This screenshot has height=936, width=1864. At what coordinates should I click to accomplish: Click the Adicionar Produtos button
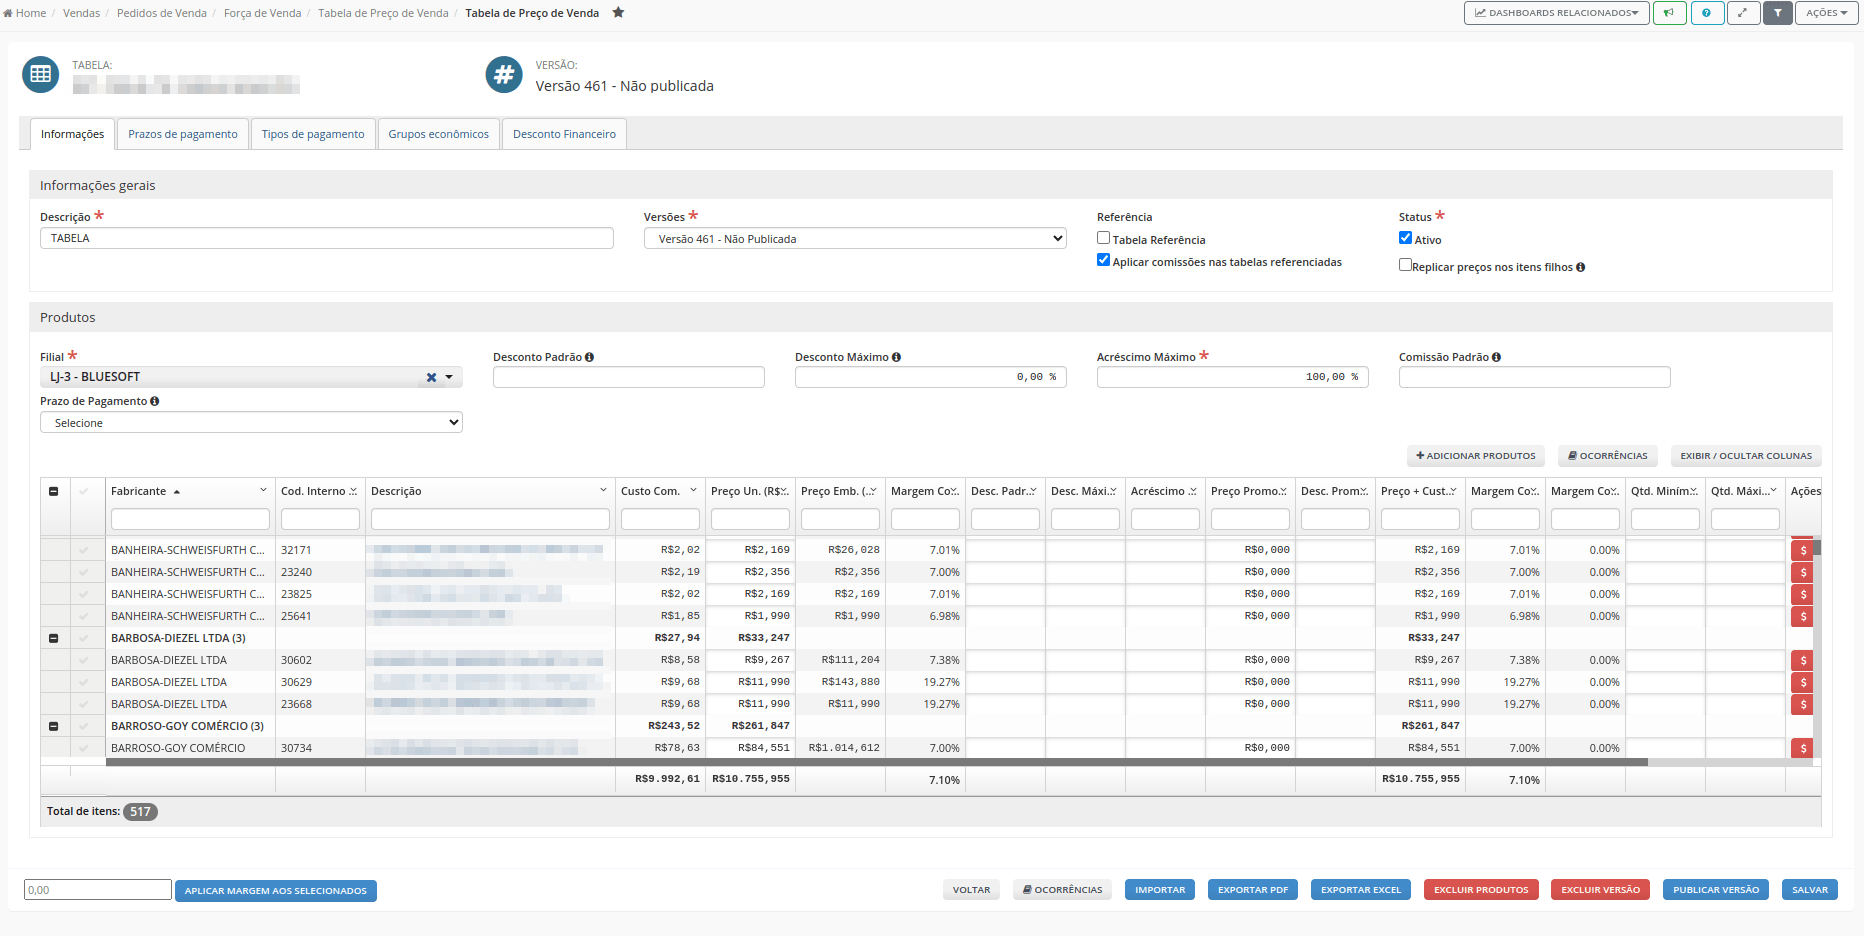[1476, 456]
